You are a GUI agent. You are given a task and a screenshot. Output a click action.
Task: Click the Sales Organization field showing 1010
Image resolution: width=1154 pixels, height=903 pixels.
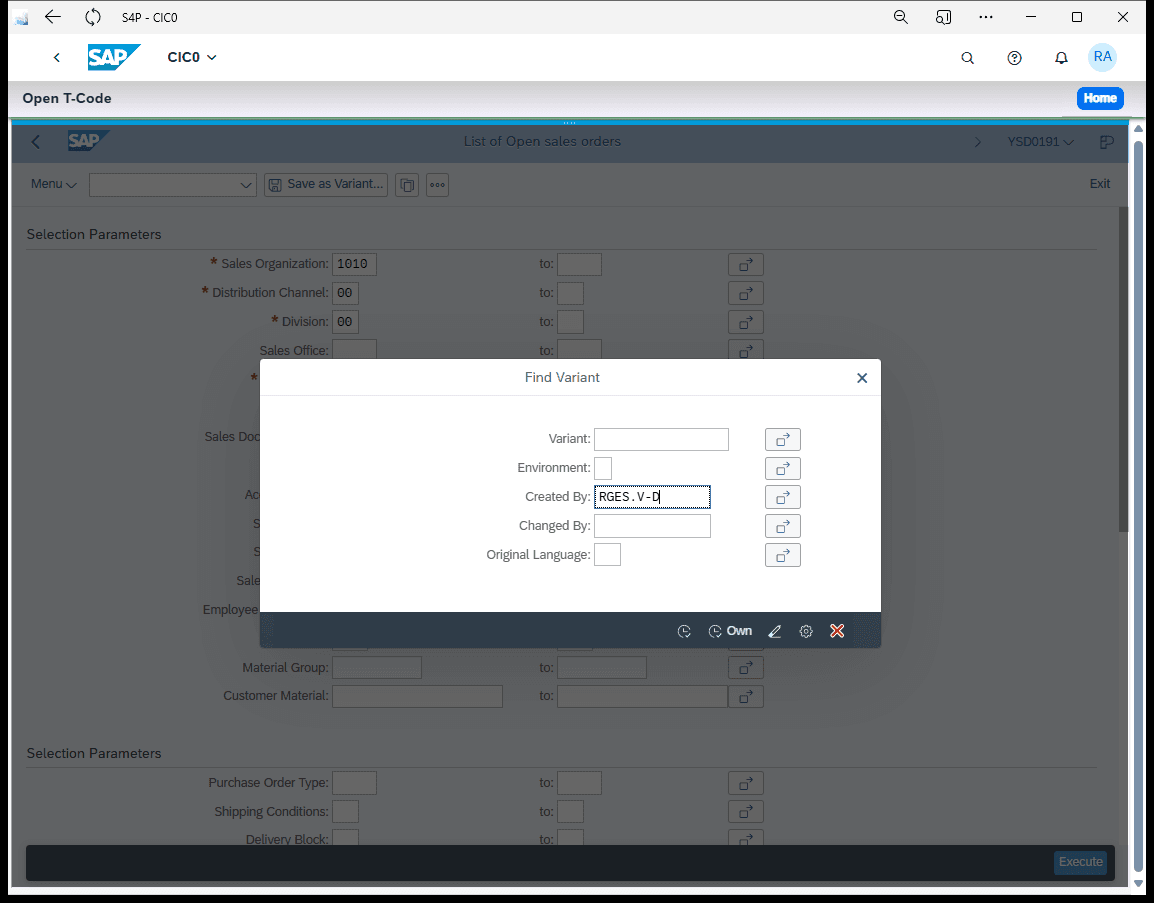click(x=354, y=264)
